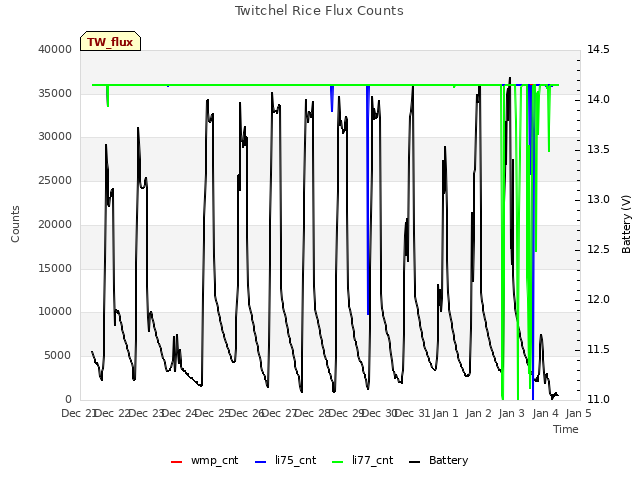Click the 11.5 battery axis label
This screenshot has height=480, width=640.
(x=598, y=349)
